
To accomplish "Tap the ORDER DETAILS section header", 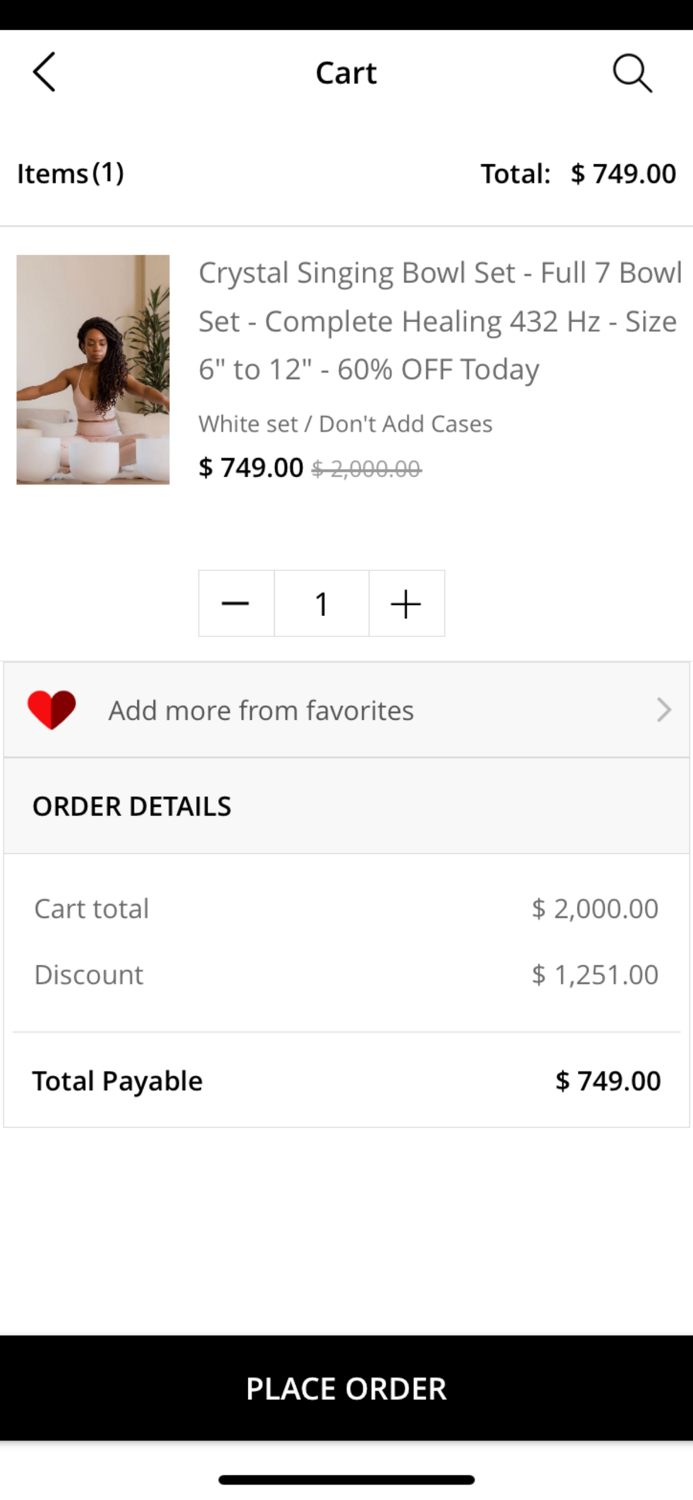I will tap(132, 806).
